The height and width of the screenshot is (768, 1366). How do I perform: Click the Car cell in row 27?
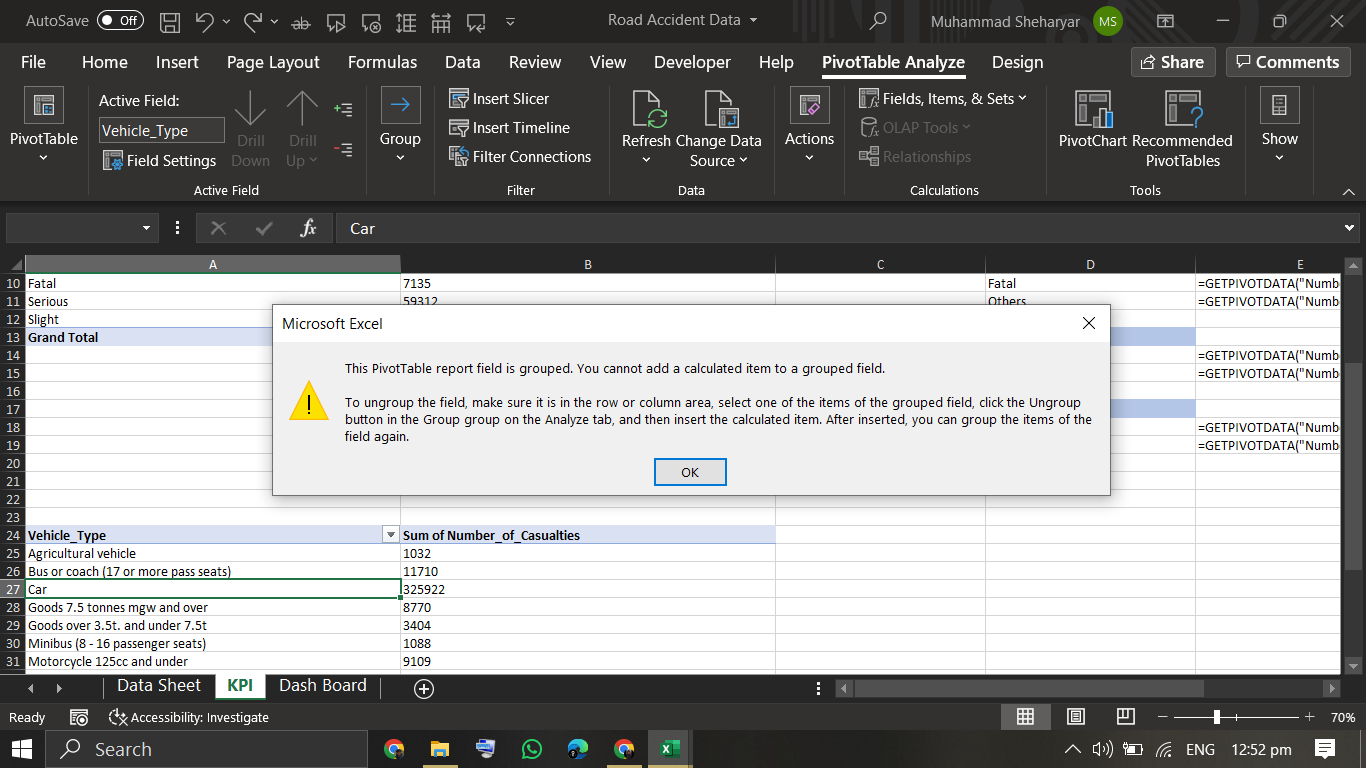pos(212,589)
